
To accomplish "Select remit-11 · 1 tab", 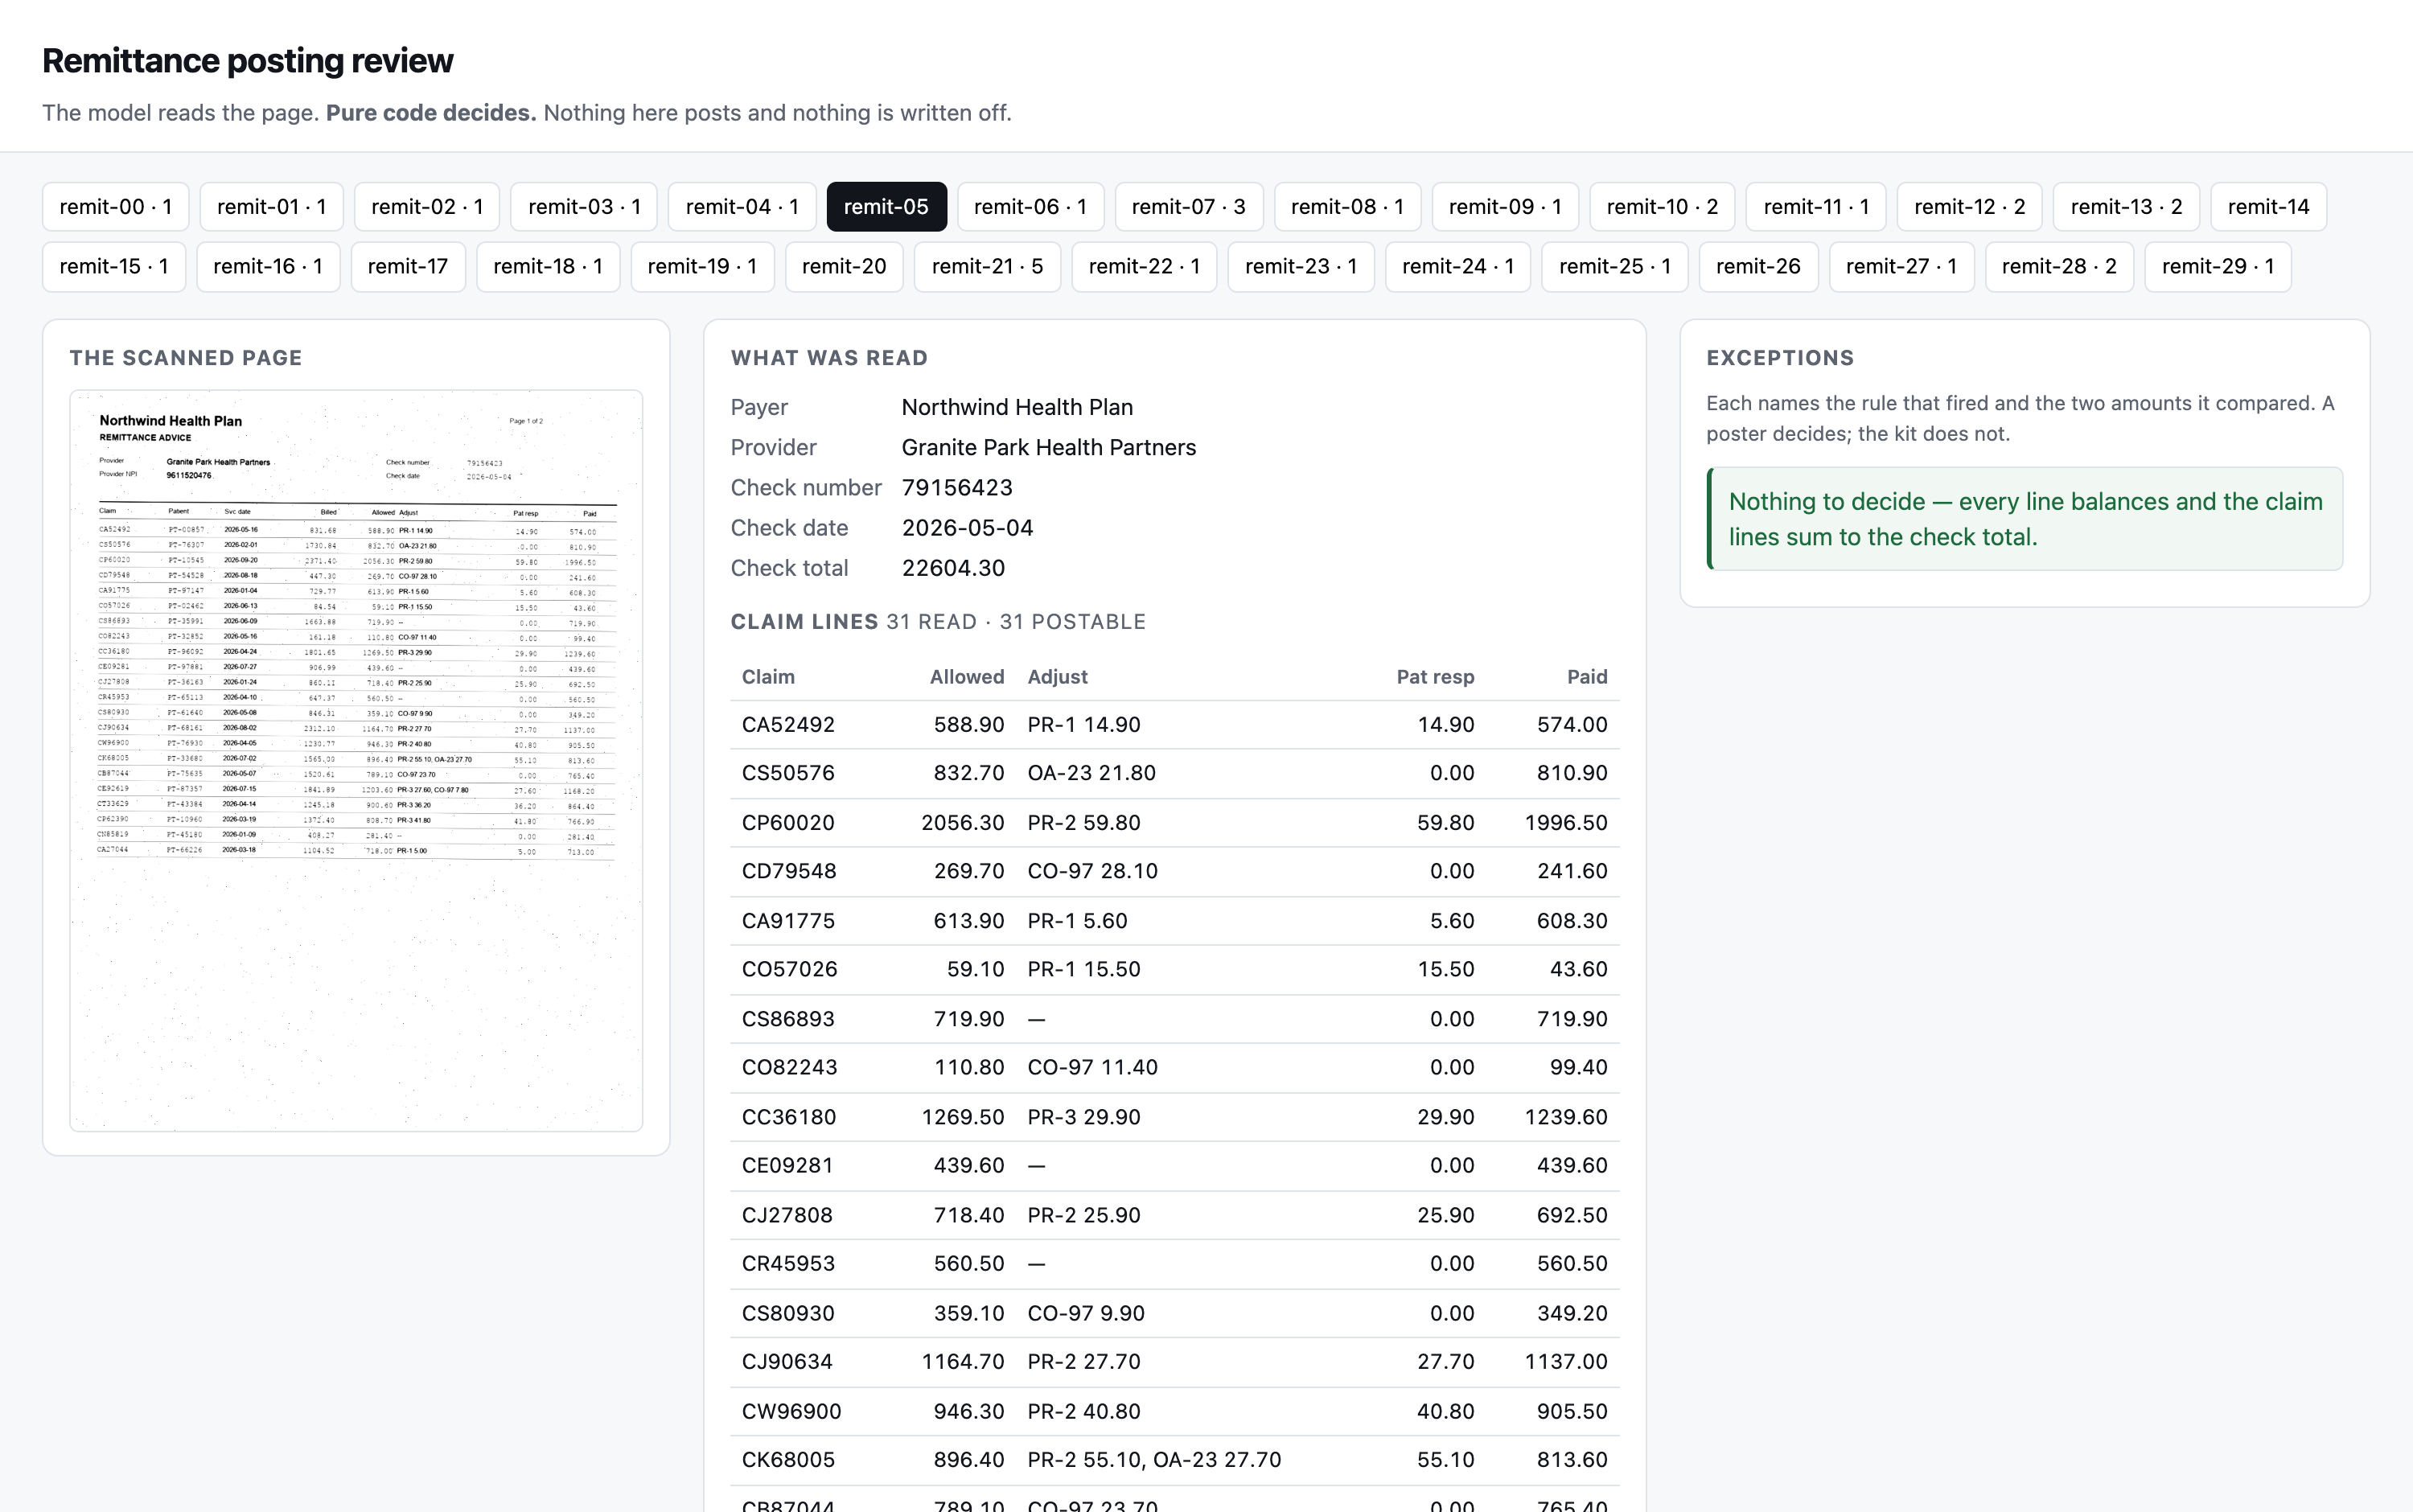I will [x=1816, y=207].
